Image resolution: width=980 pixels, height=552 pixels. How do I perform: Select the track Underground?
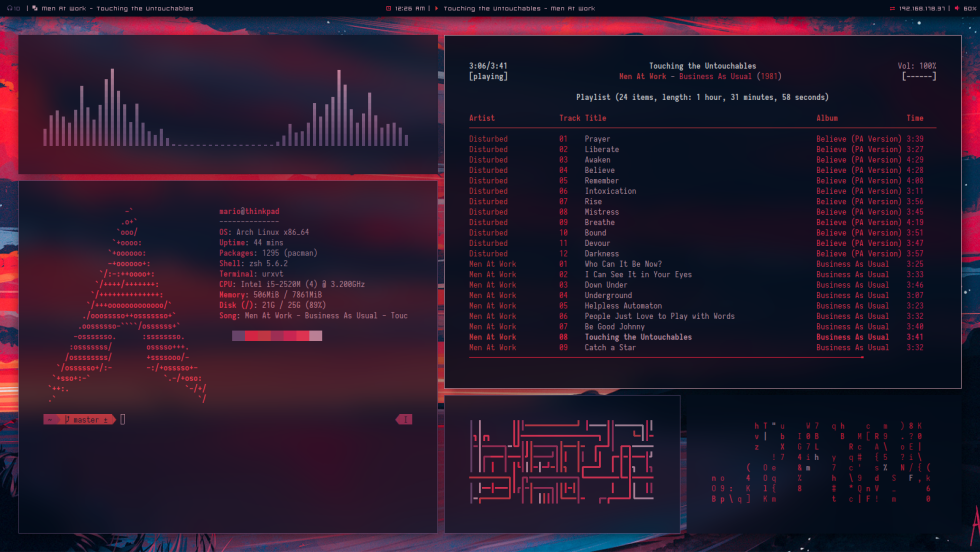coord(696,295)
